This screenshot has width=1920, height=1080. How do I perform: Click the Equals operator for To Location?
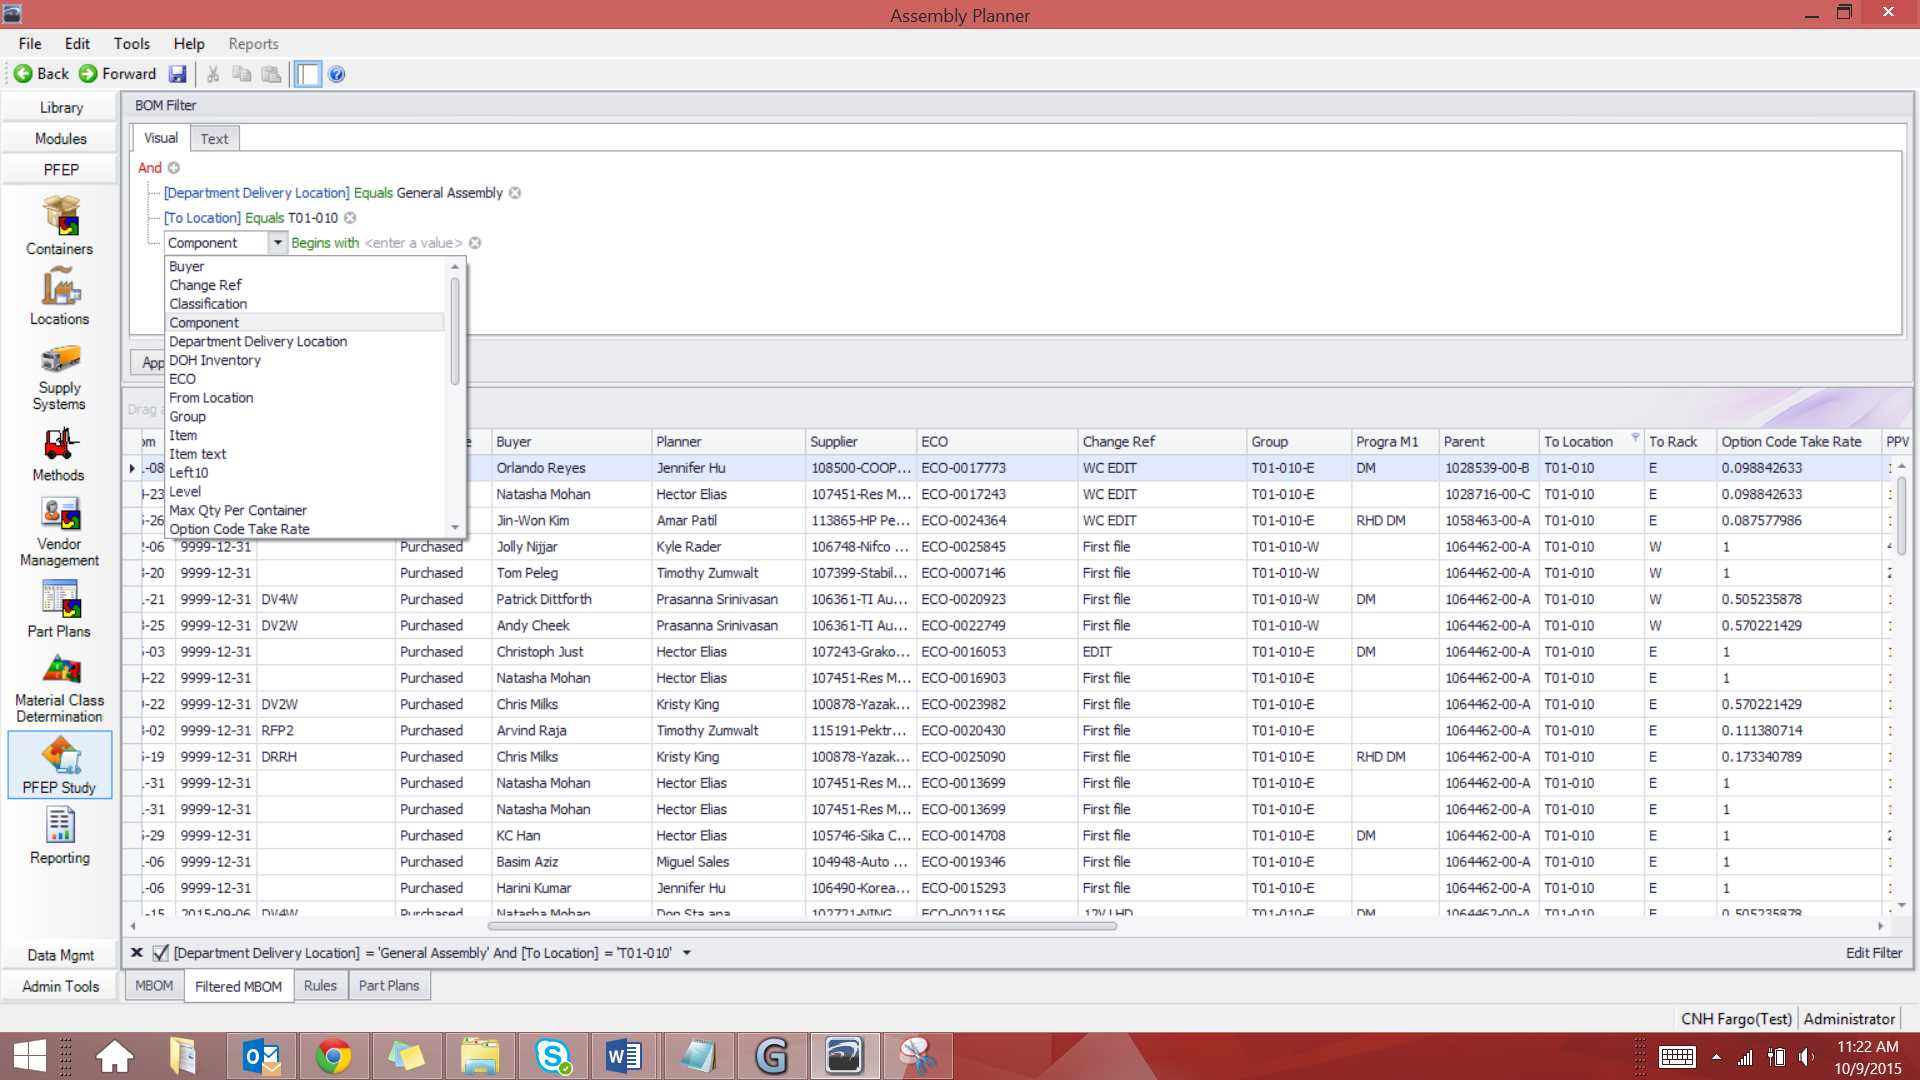point(264,218)
